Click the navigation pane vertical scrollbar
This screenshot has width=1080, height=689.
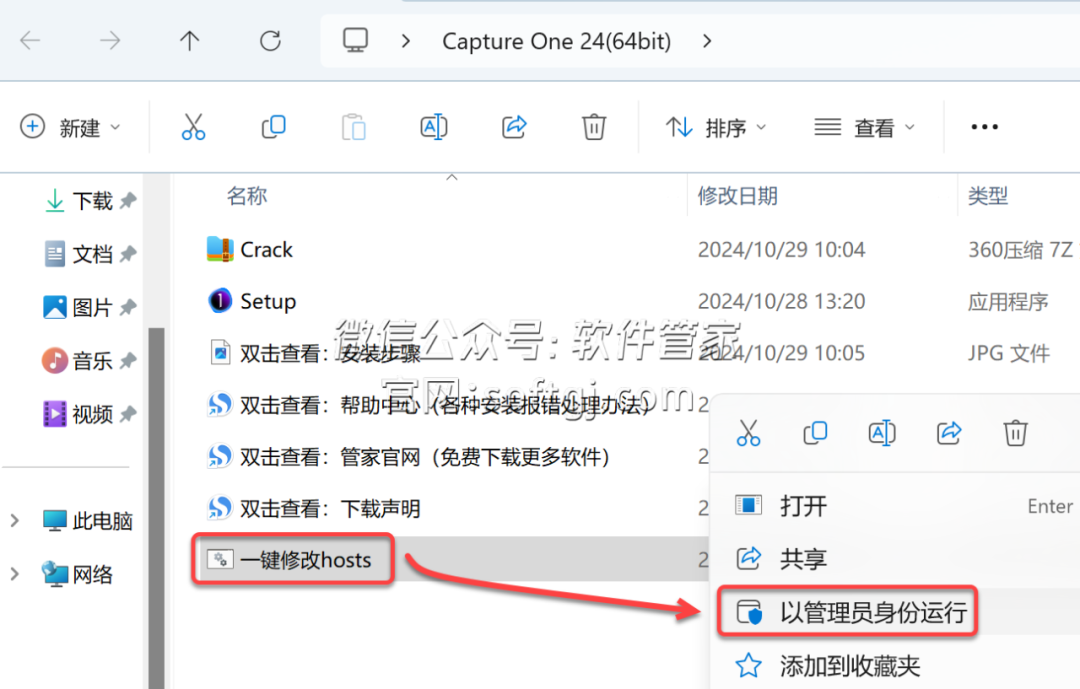pyautogui.click(x=156, y=508)
